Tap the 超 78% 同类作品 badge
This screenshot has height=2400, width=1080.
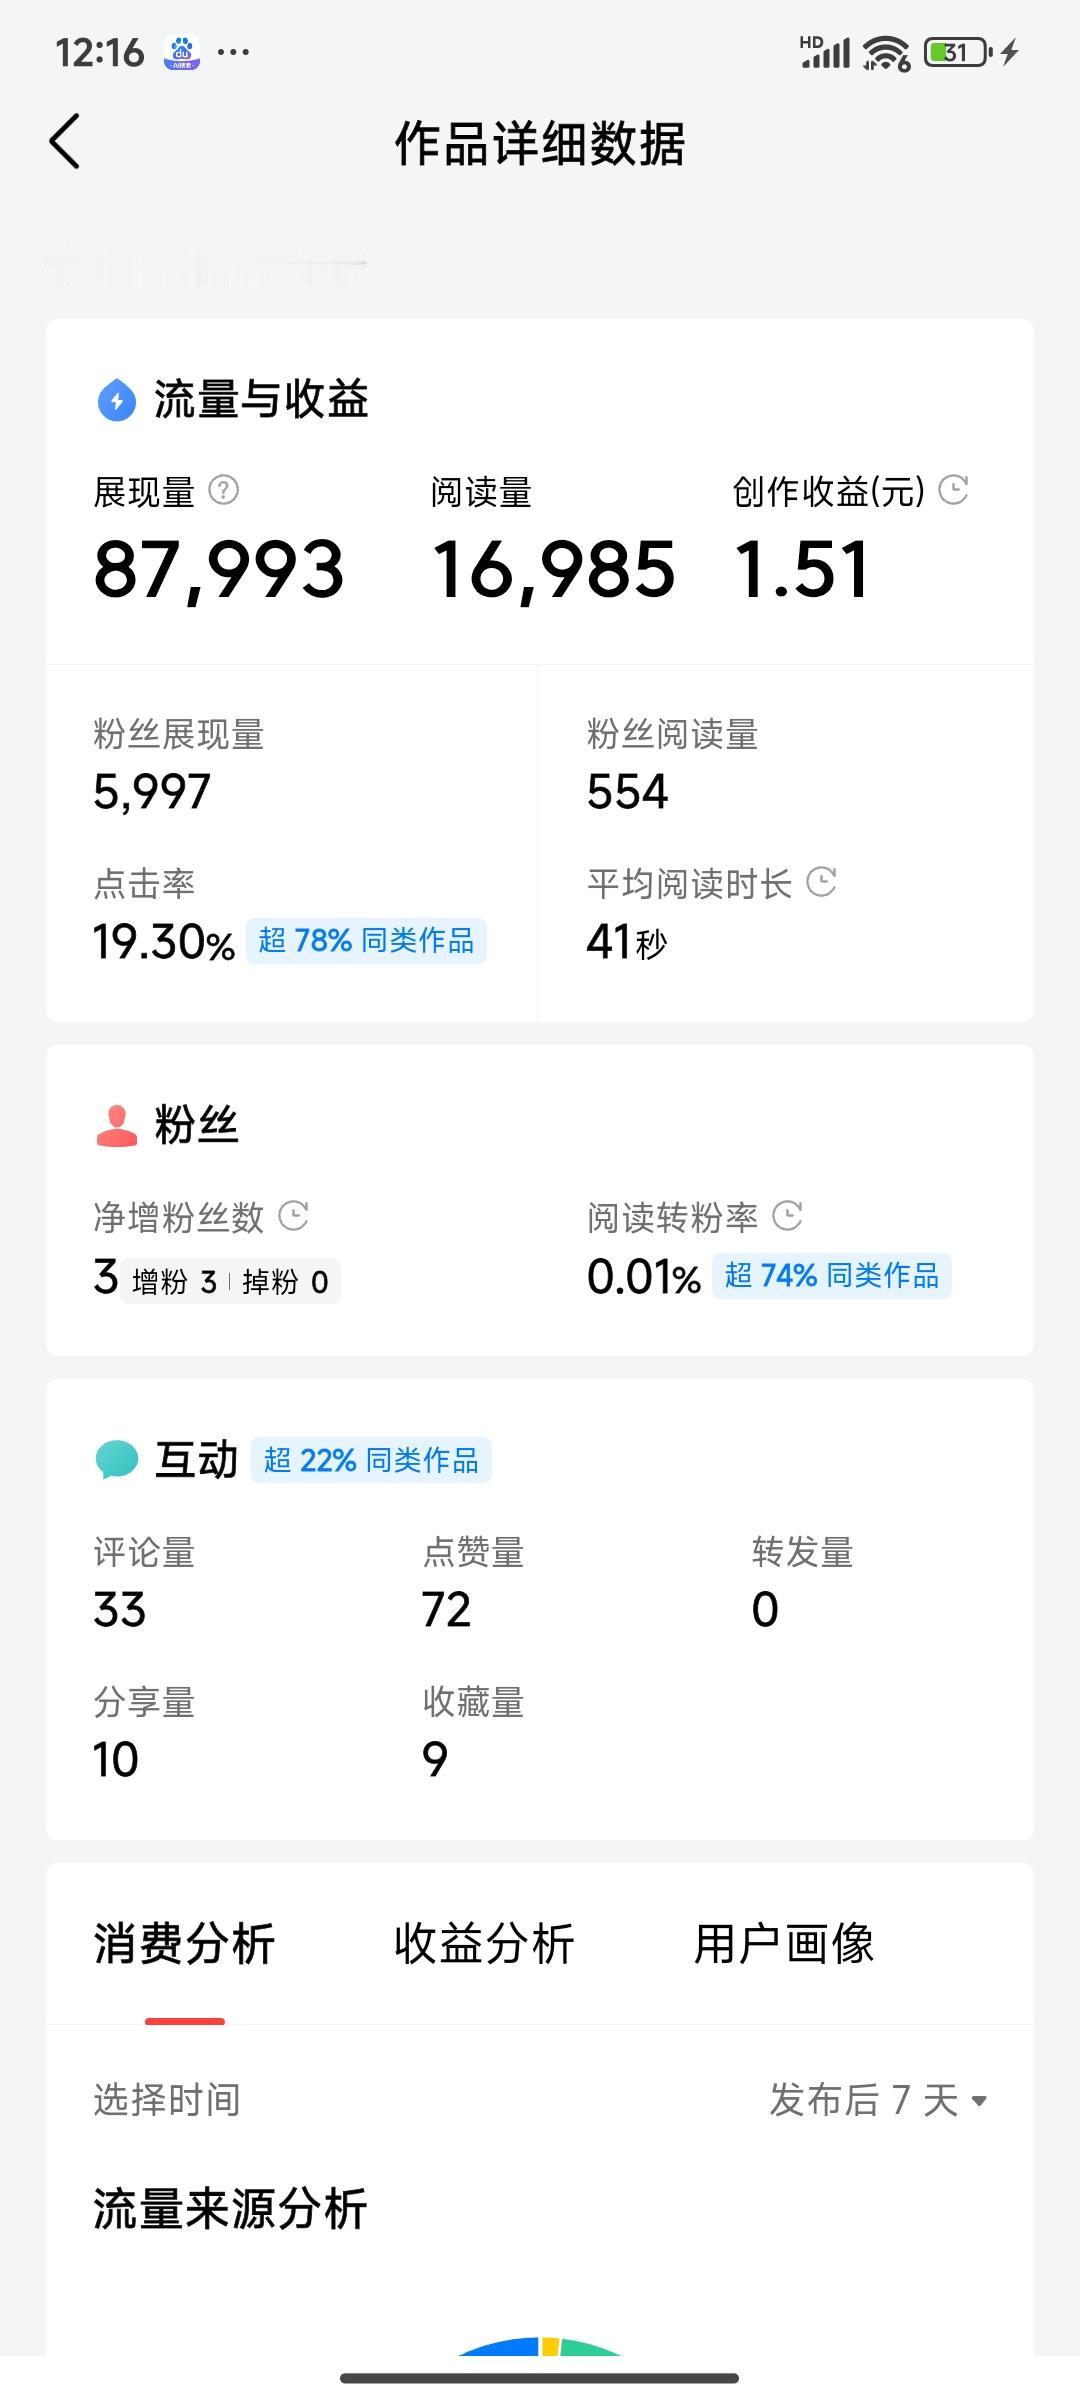pyautogui.click(x=366, y=941)
